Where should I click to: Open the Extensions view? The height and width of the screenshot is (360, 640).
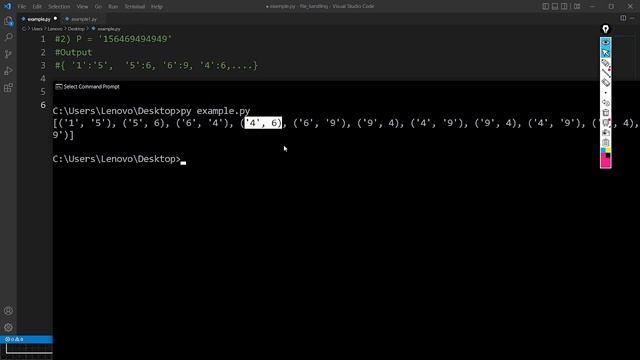[8, 88]
